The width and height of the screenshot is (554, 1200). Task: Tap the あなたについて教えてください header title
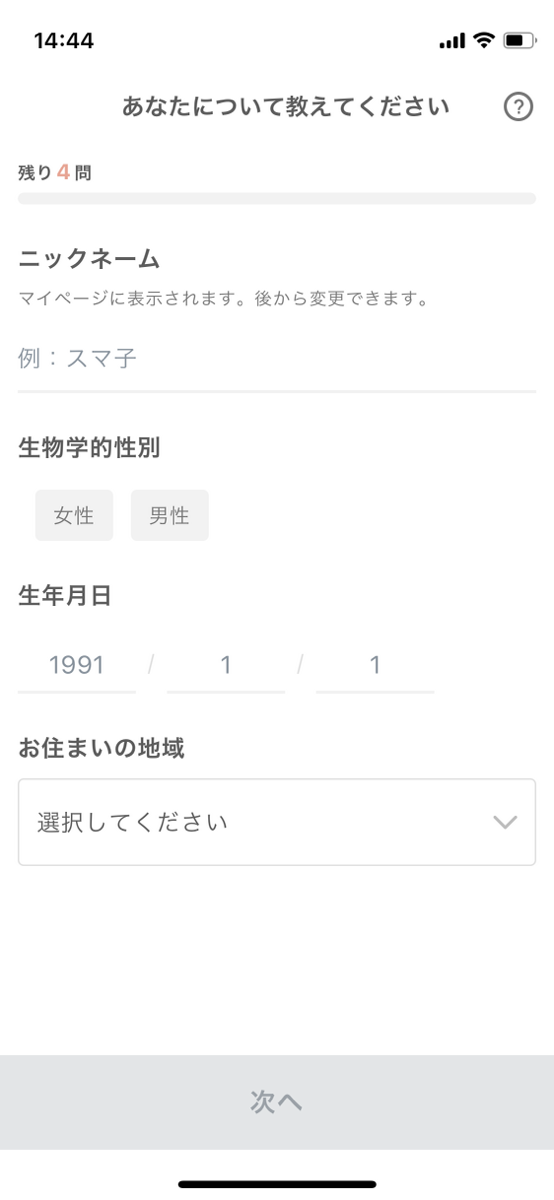pos(286,107)
